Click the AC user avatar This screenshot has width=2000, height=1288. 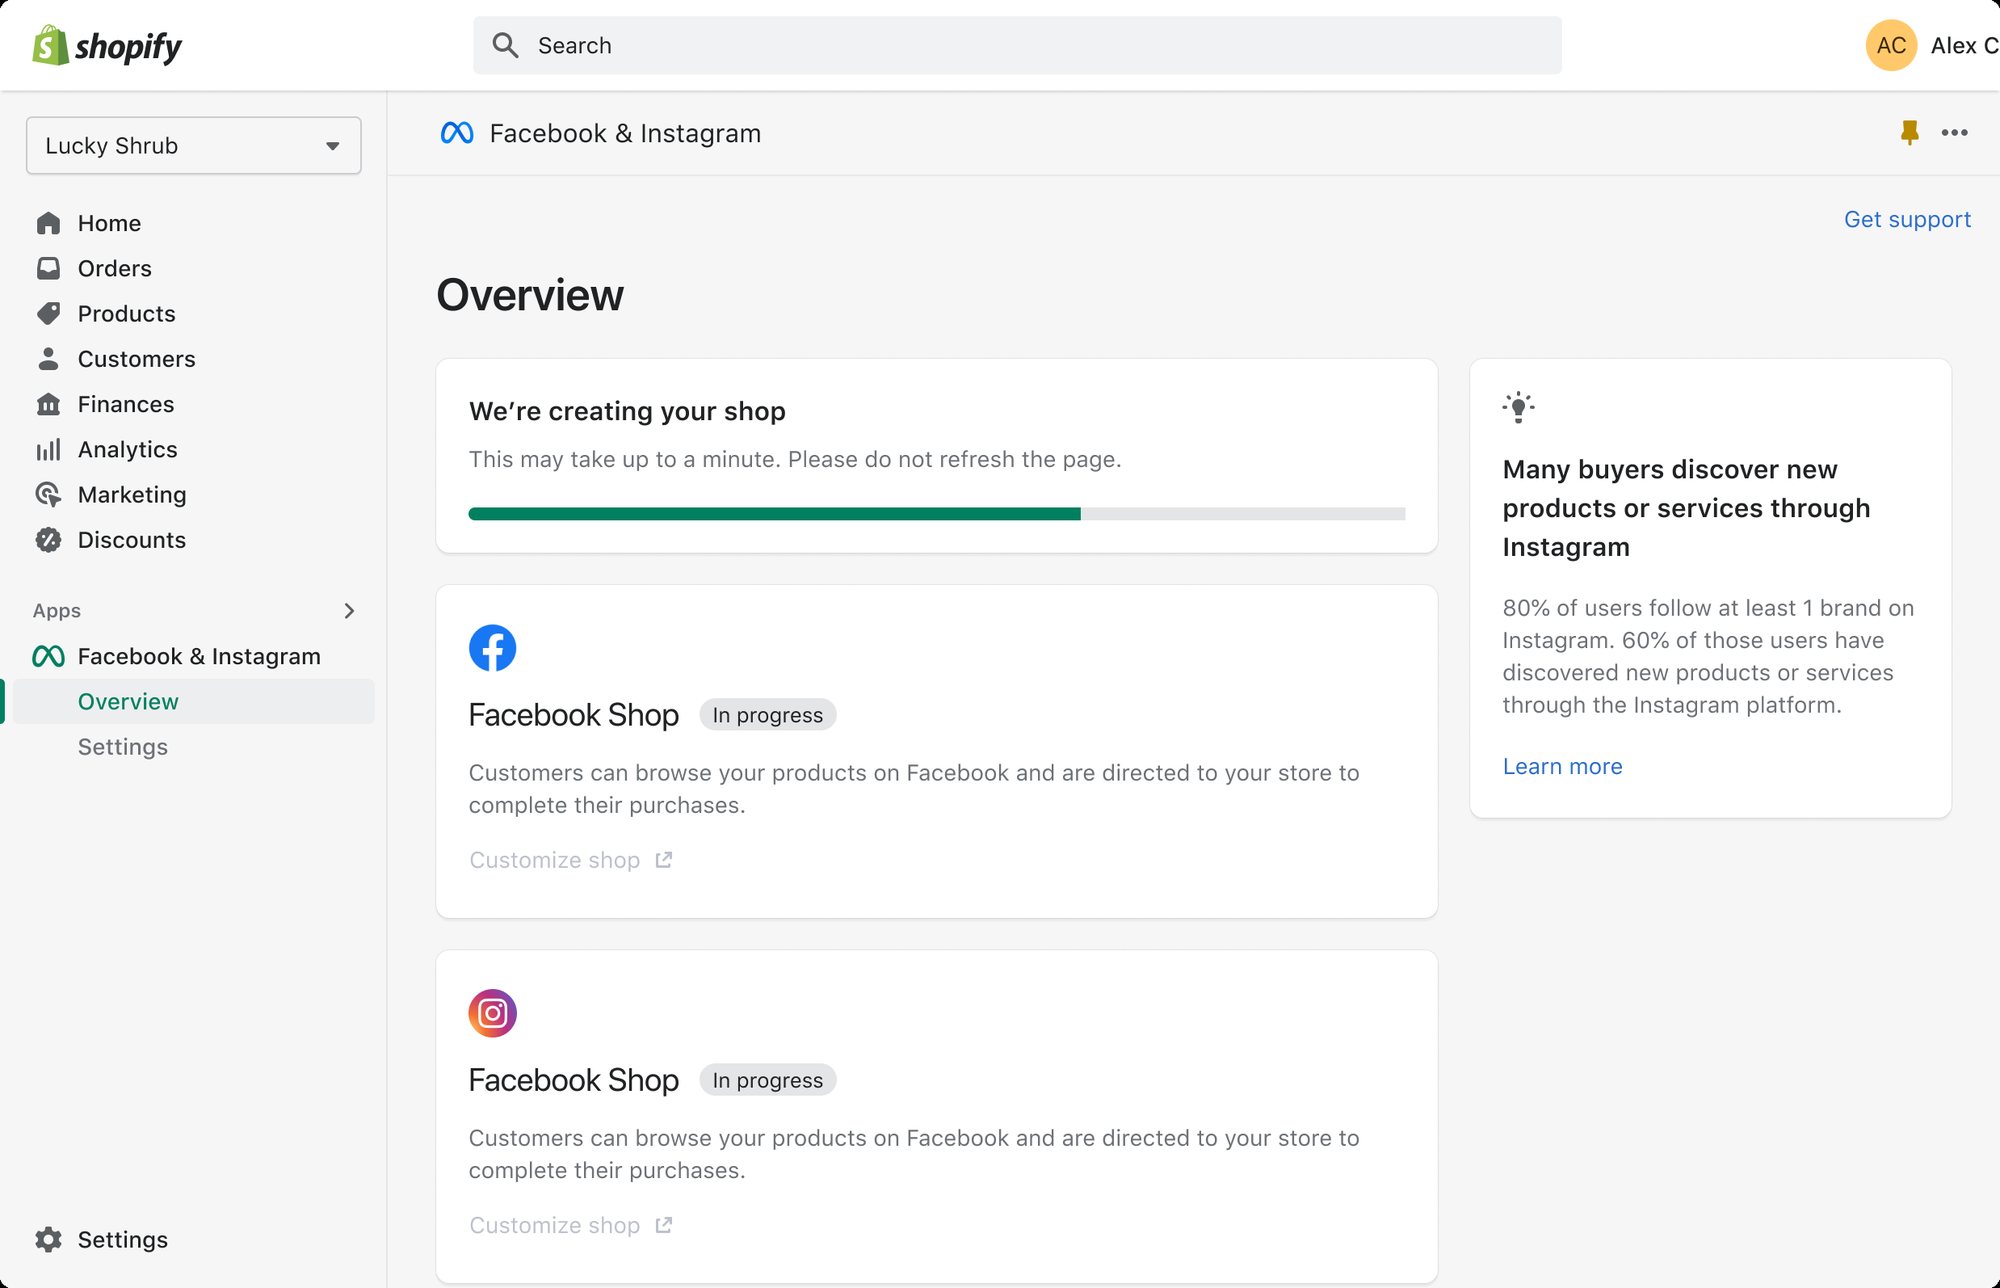coord(1891,45)
